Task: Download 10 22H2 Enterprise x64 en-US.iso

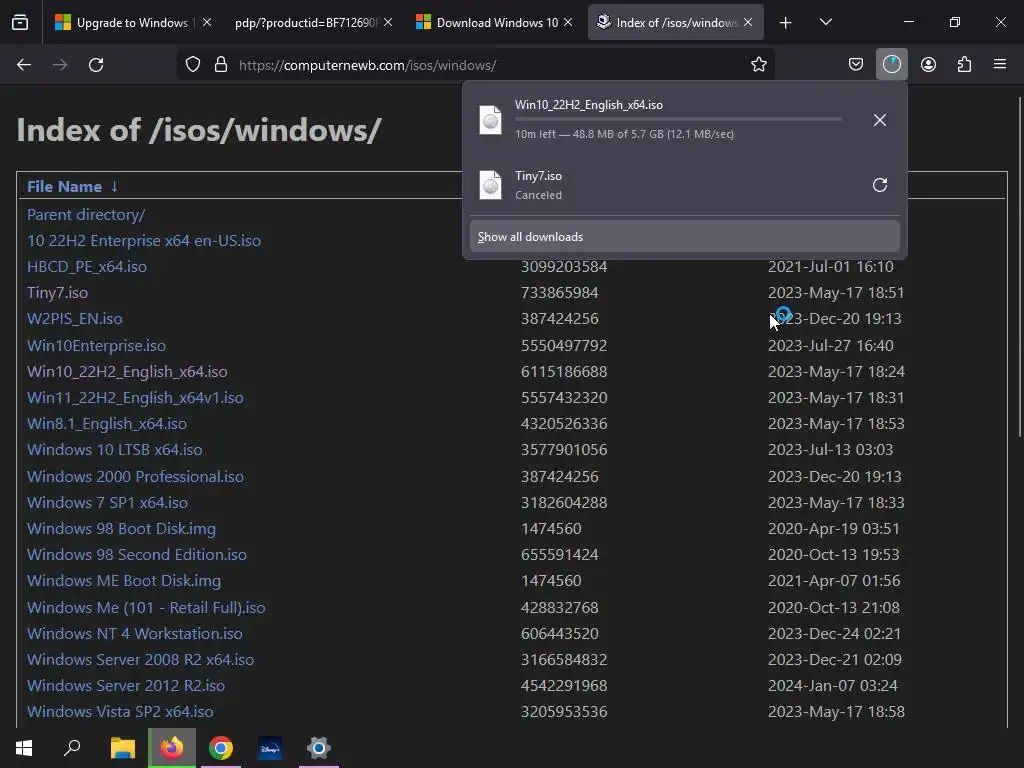Action: pyautogui.click(x=144, y=241)
